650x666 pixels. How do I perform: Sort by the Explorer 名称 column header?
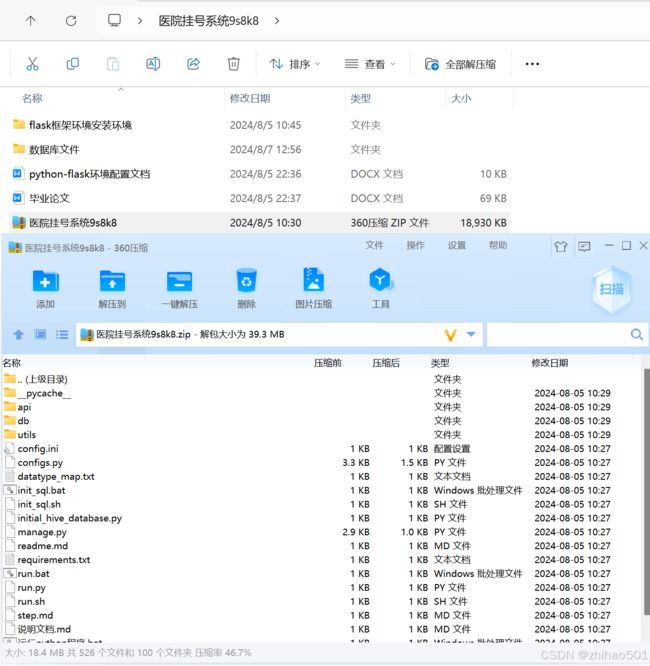(x=32, y=99)
